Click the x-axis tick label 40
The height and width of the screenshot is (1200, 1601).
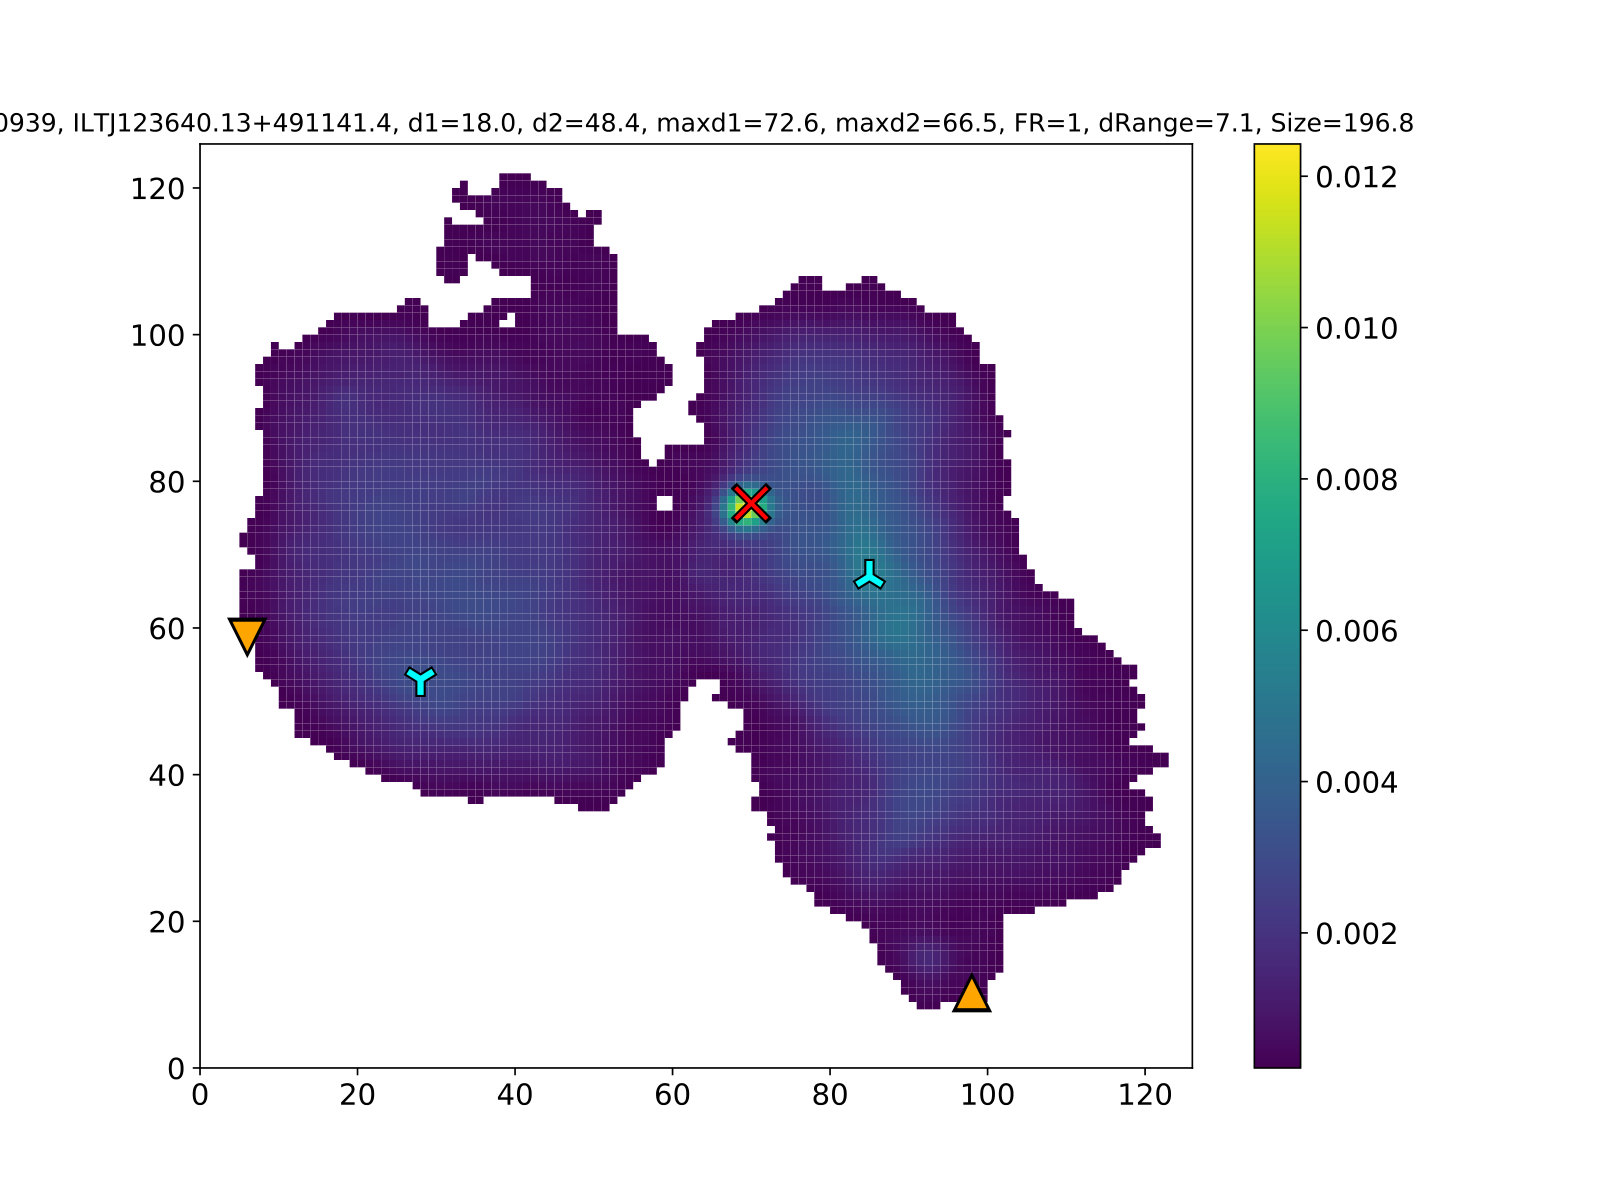click(x=515, y=1096)
